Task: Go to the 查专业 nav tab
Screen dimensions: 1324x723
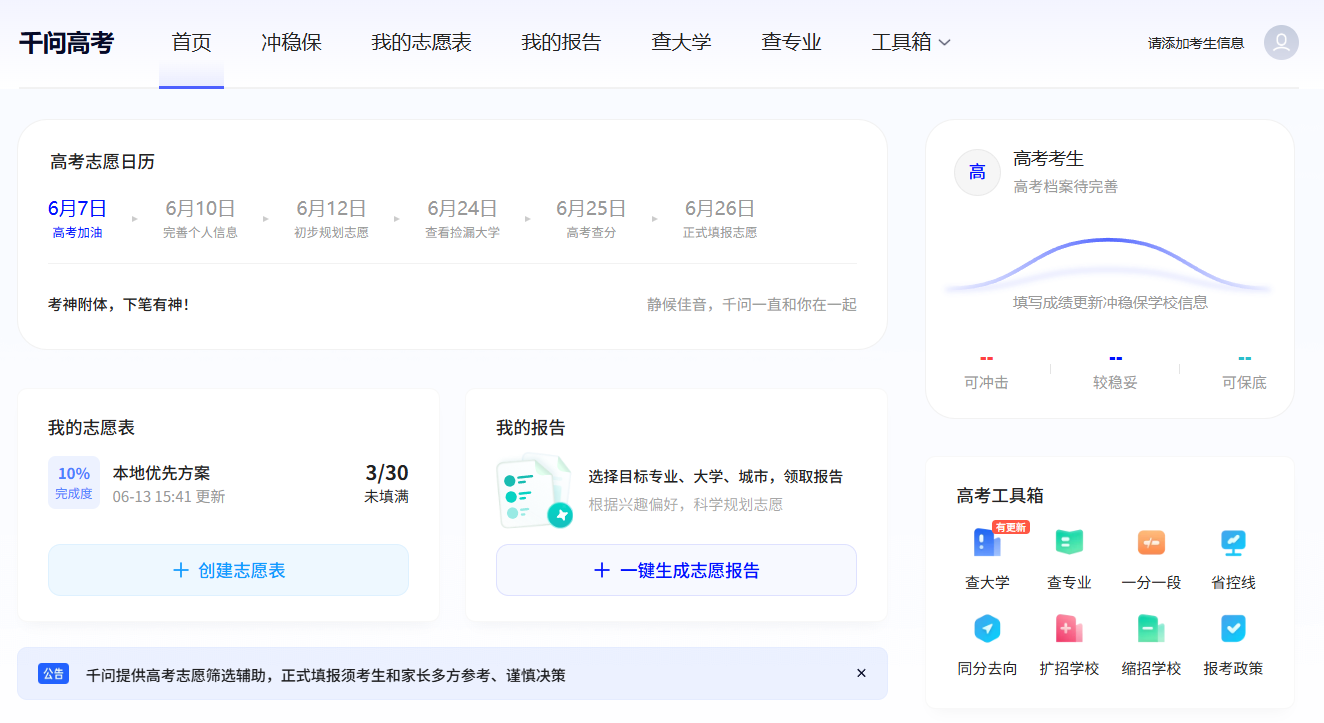Action: [x=791, y=42]
